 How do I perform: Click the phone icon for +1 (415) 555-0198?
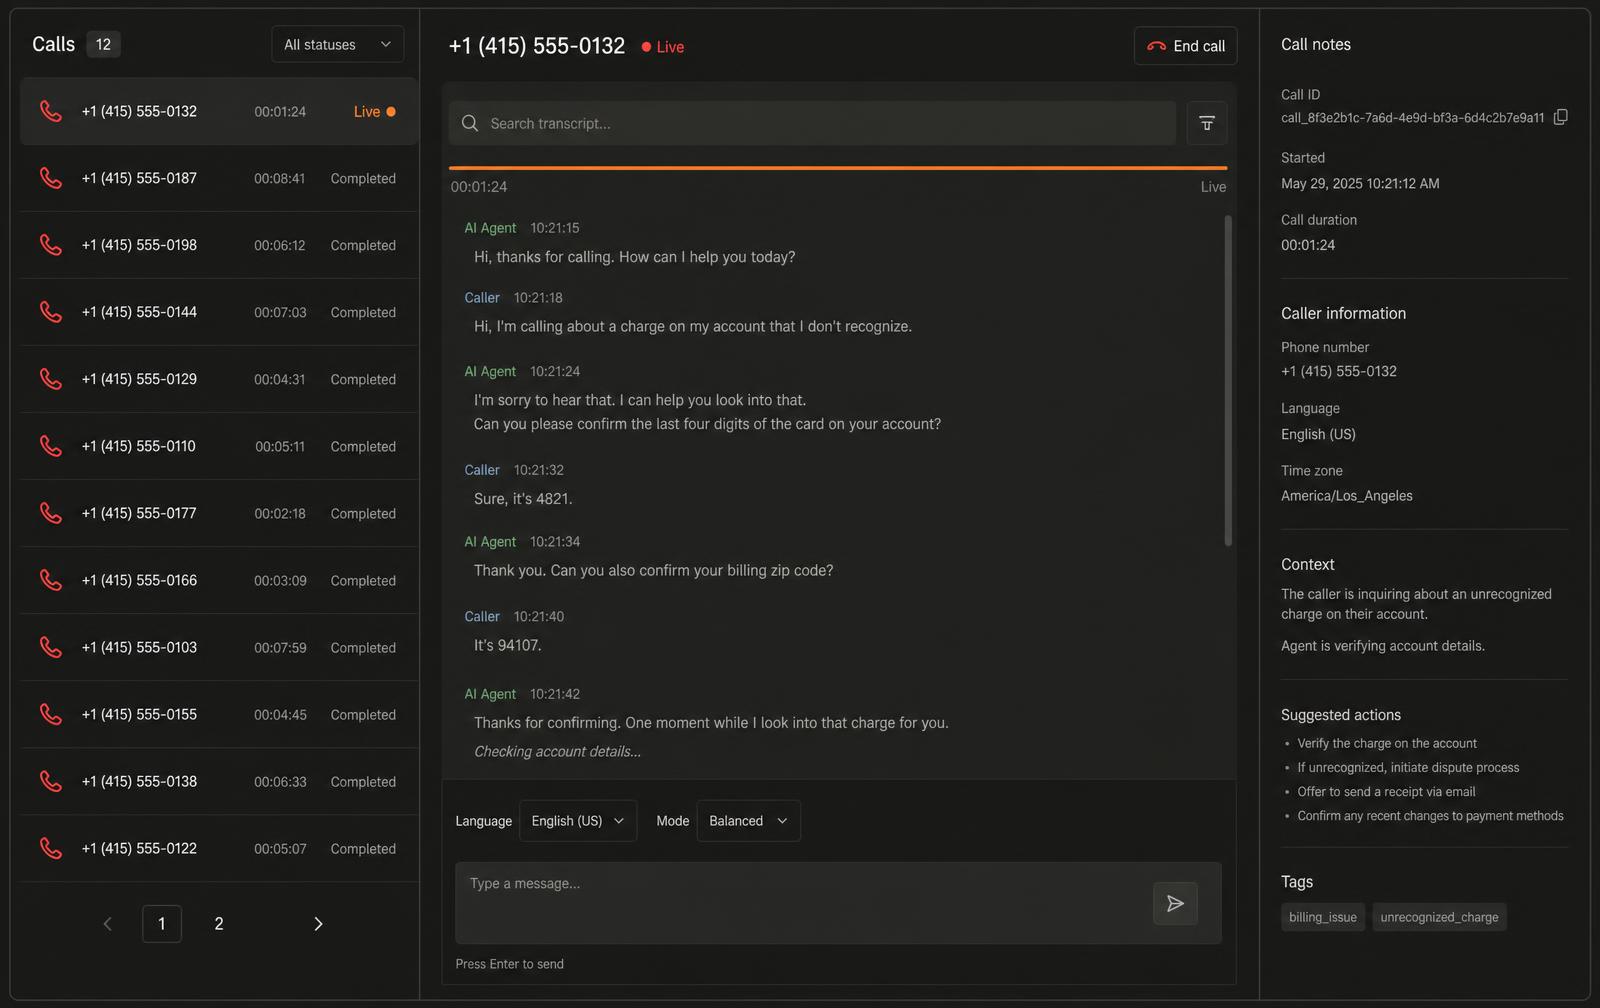coord(50,245)
